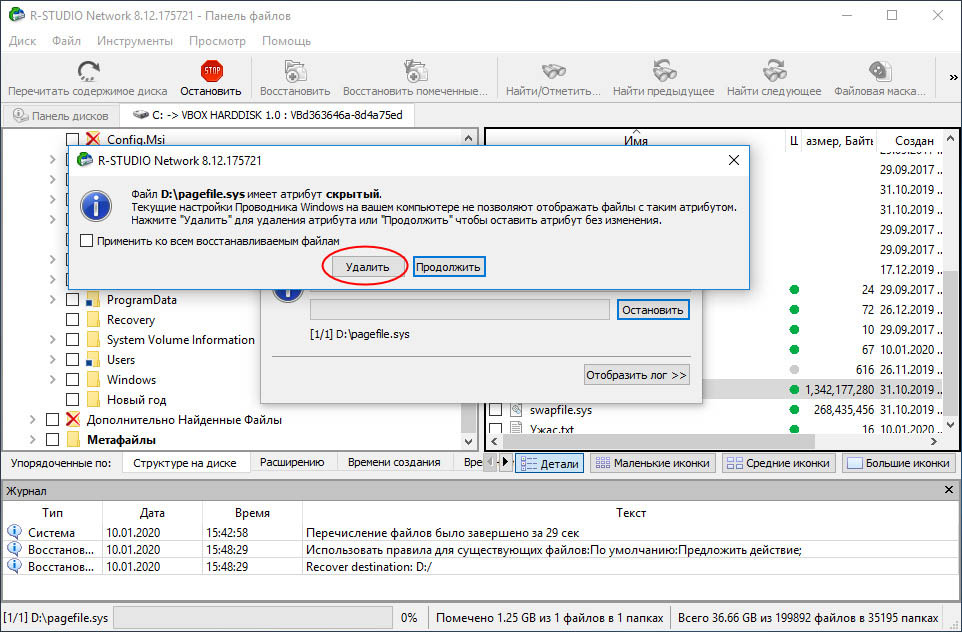Open the Просмотр menu
962x632 pixels.
tap(217, 41)
